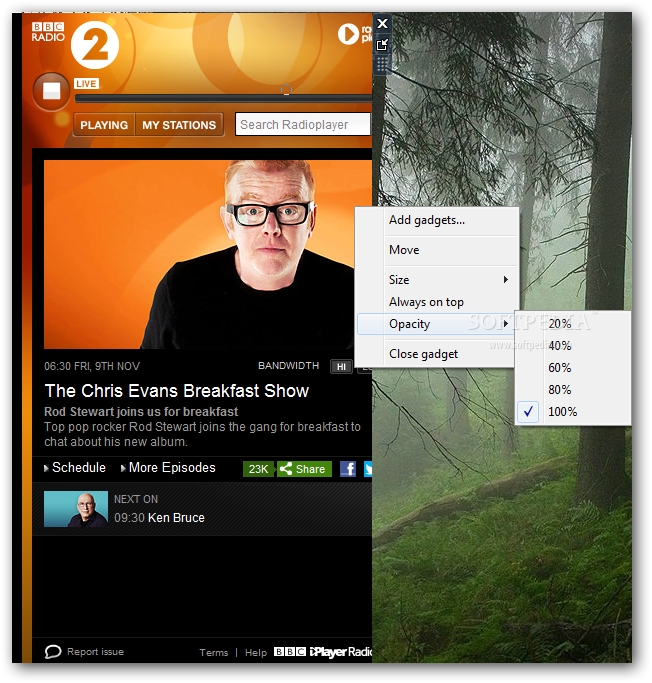Screen dimensions: 652x683
Task: Open the Terms link
Action: click(x=214, y=653)
